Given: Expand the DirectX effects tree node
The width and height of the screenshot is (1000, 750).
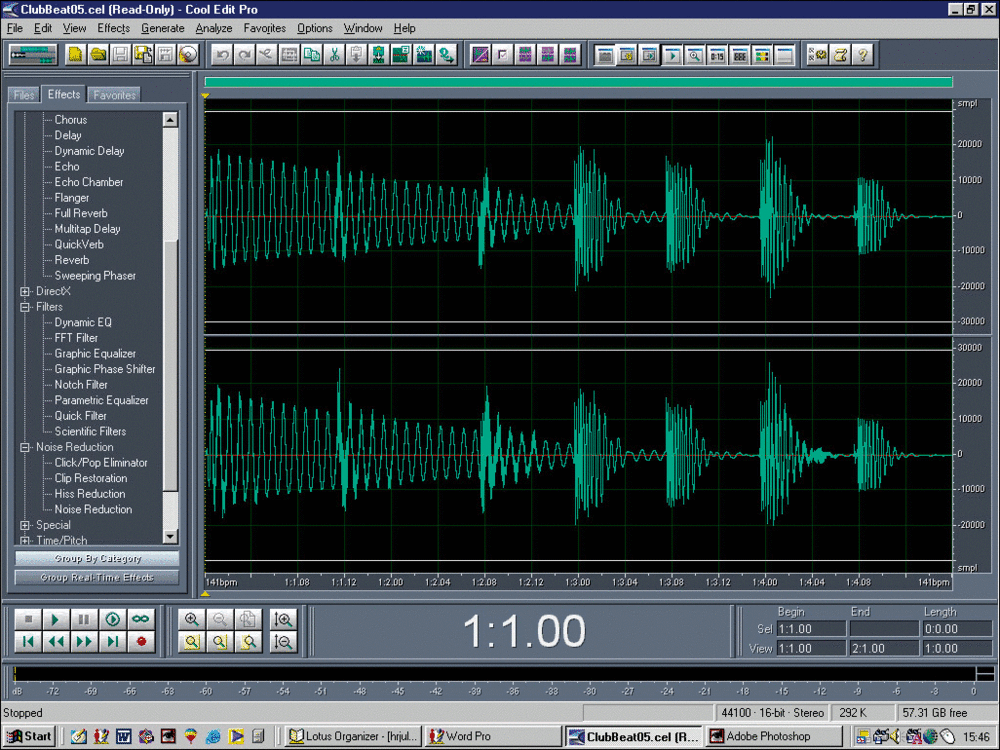Looking at the screenshot, I should coord(26,292).
